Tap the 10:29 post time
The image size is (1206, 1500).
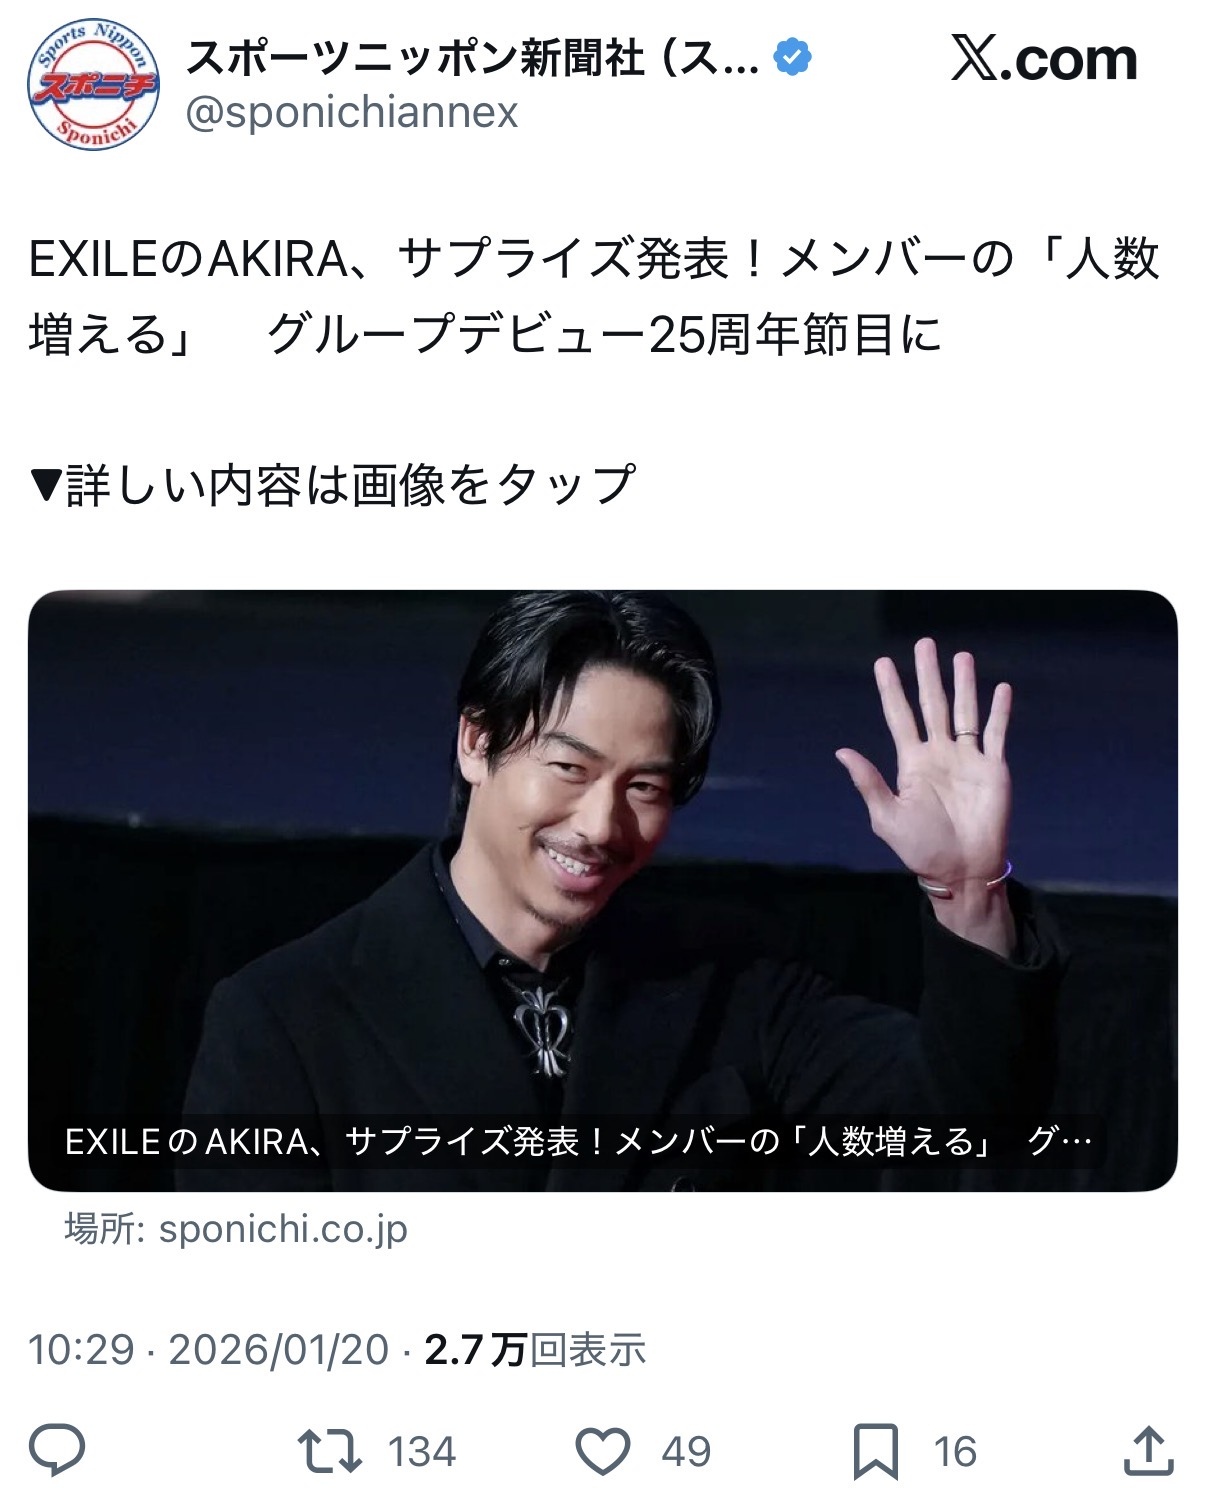(81, 1350)
